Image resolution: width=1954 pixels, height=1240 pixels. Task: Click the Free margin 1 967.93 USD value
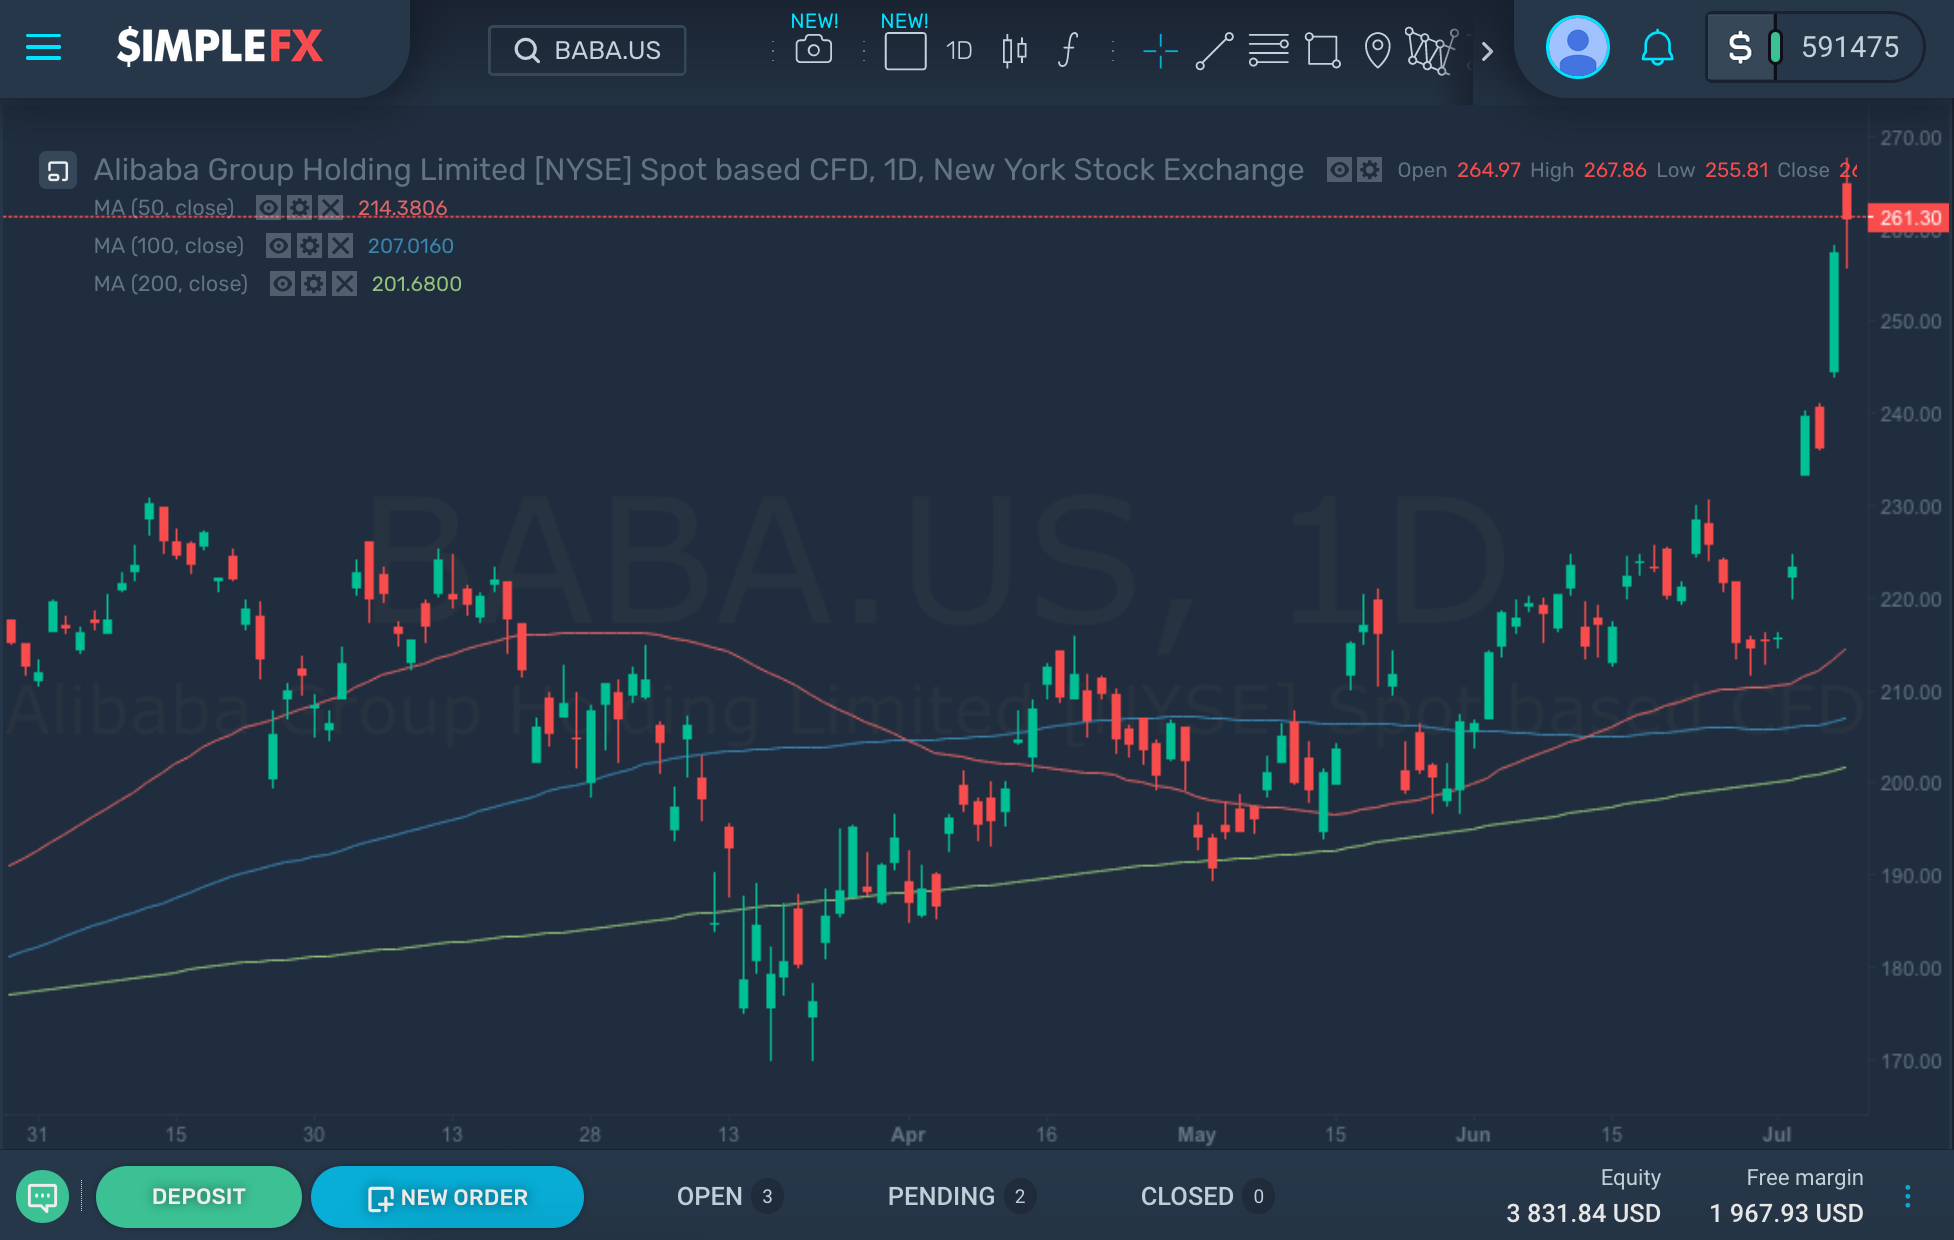[1786, 1213]
